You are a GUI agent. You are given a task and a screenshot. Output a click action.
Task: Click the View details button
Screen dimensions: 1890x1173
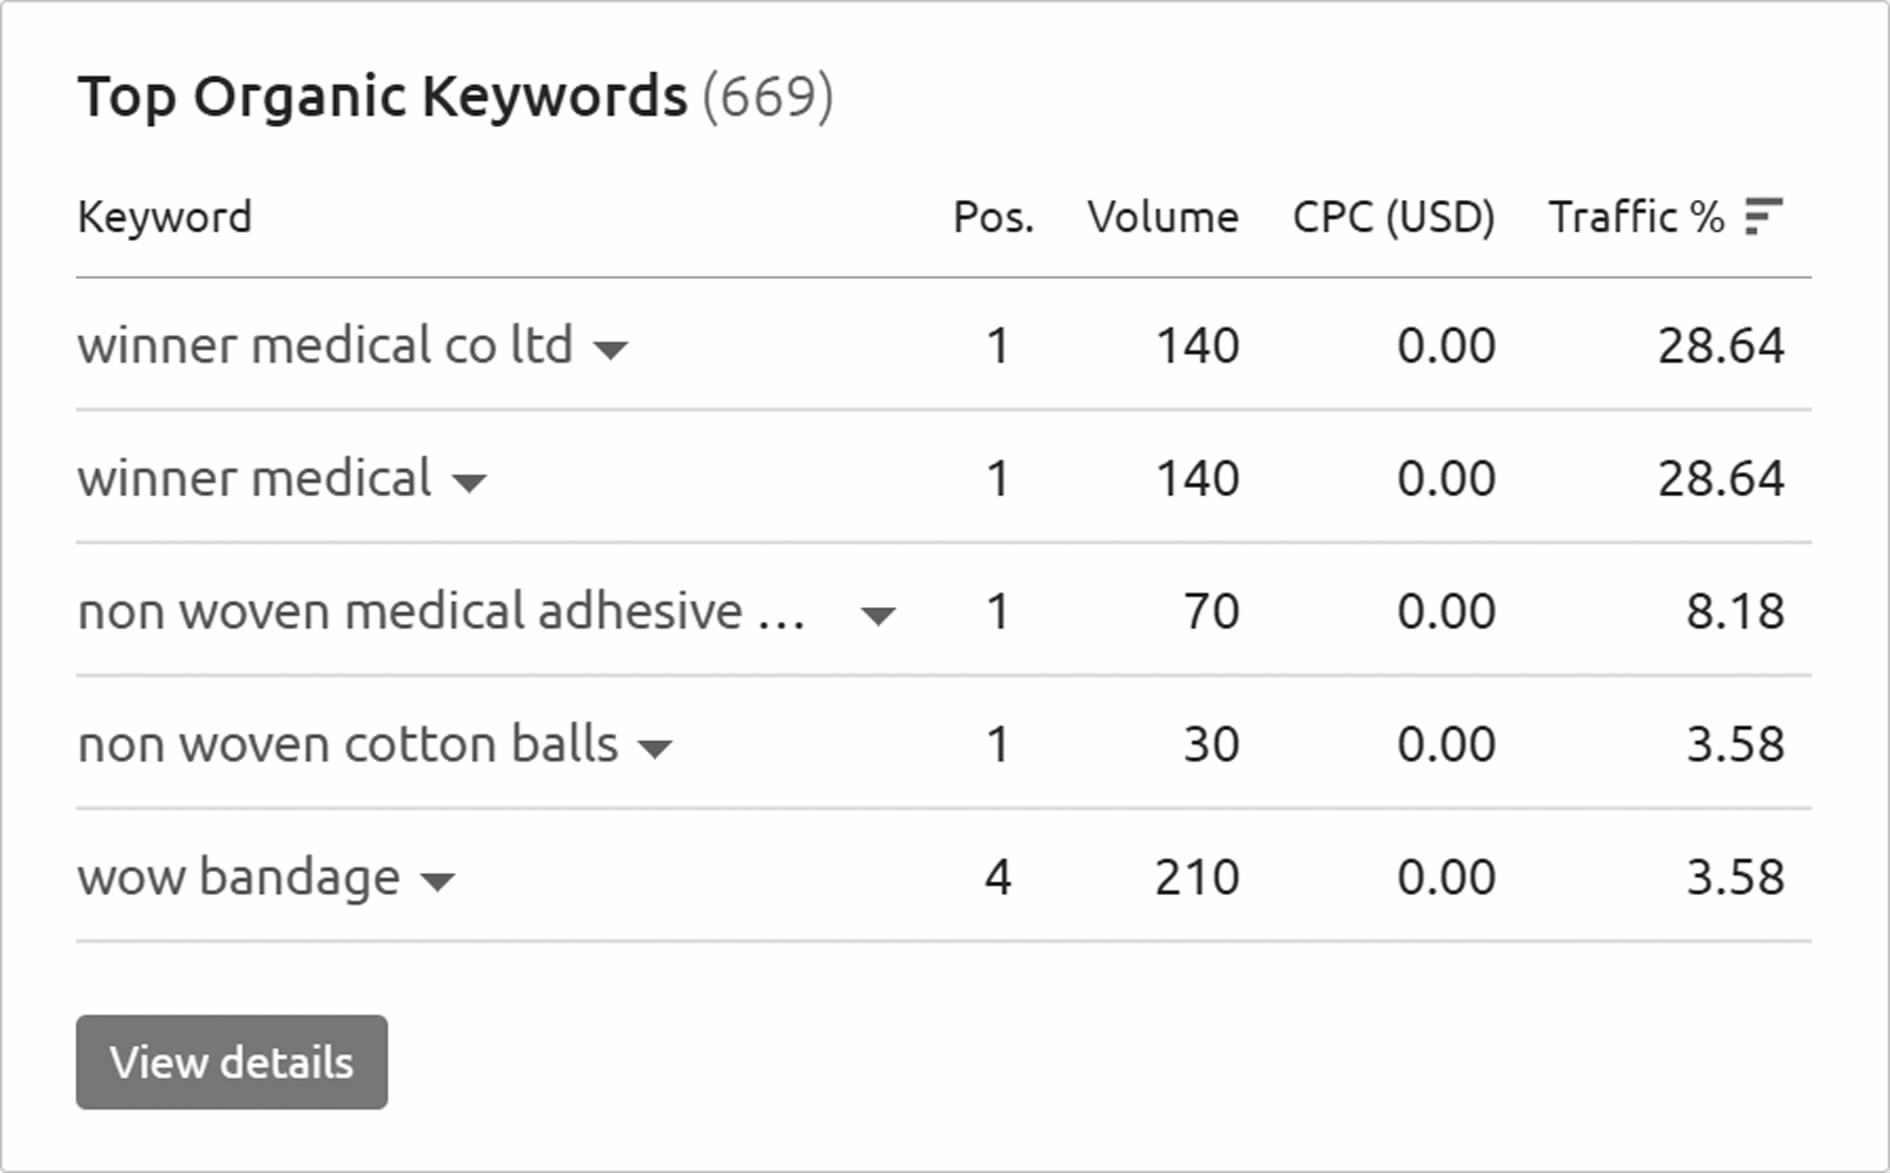[232, 1062]
